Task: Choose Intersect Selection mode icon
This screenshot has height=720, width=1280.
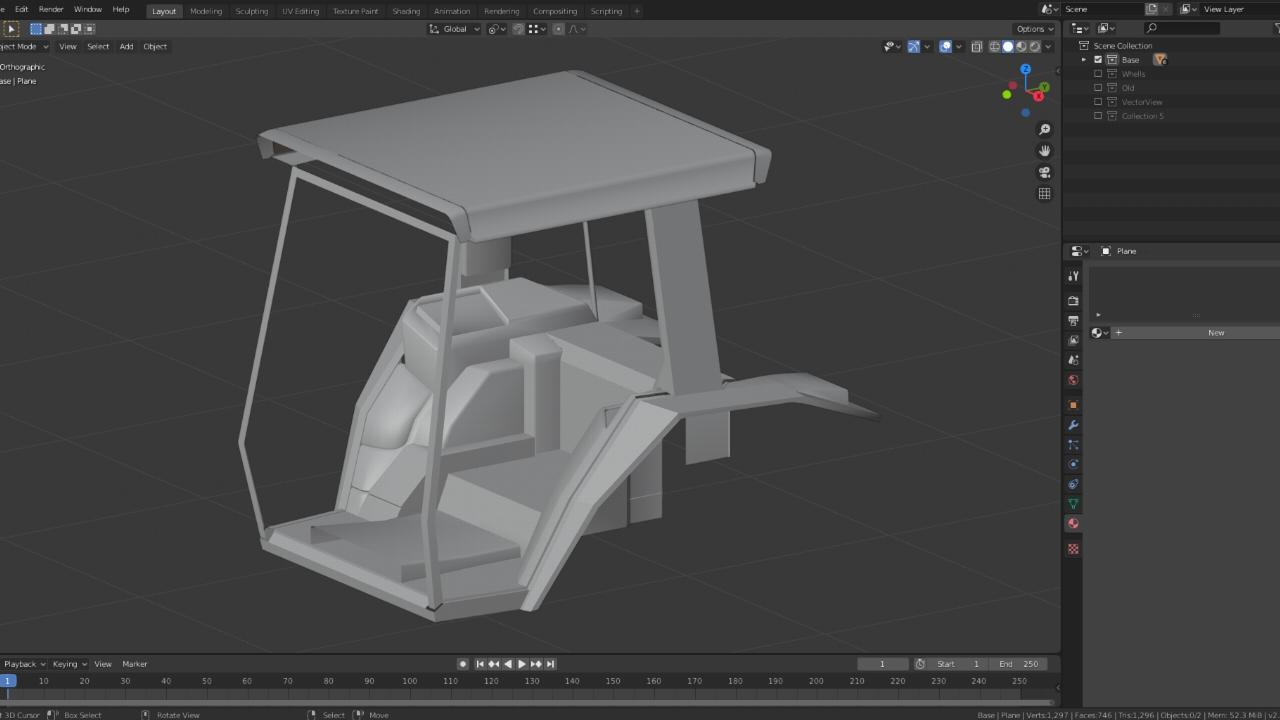Action: (88, 29)
